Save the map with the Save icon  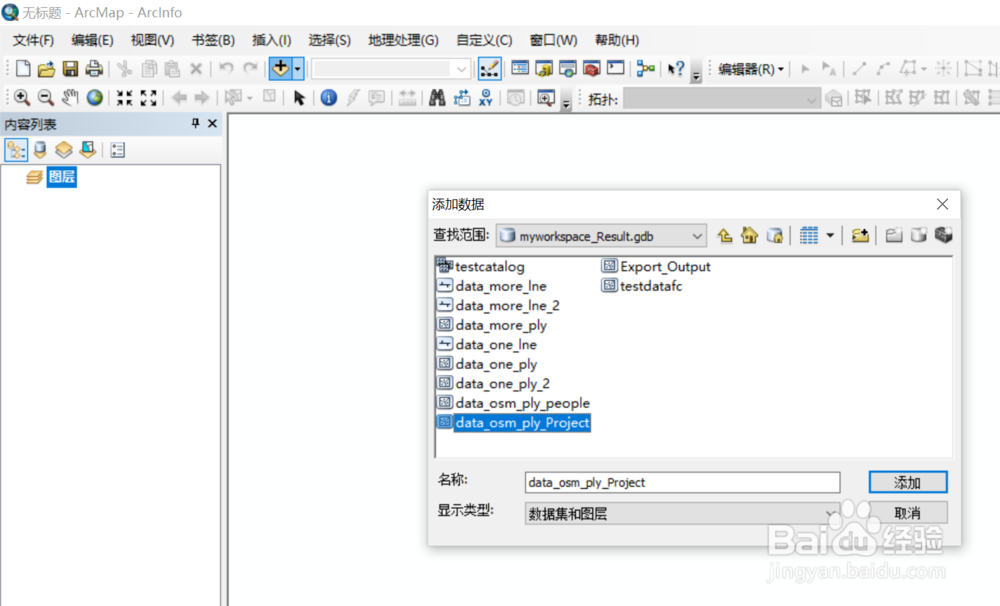click(x=70, y=68)
